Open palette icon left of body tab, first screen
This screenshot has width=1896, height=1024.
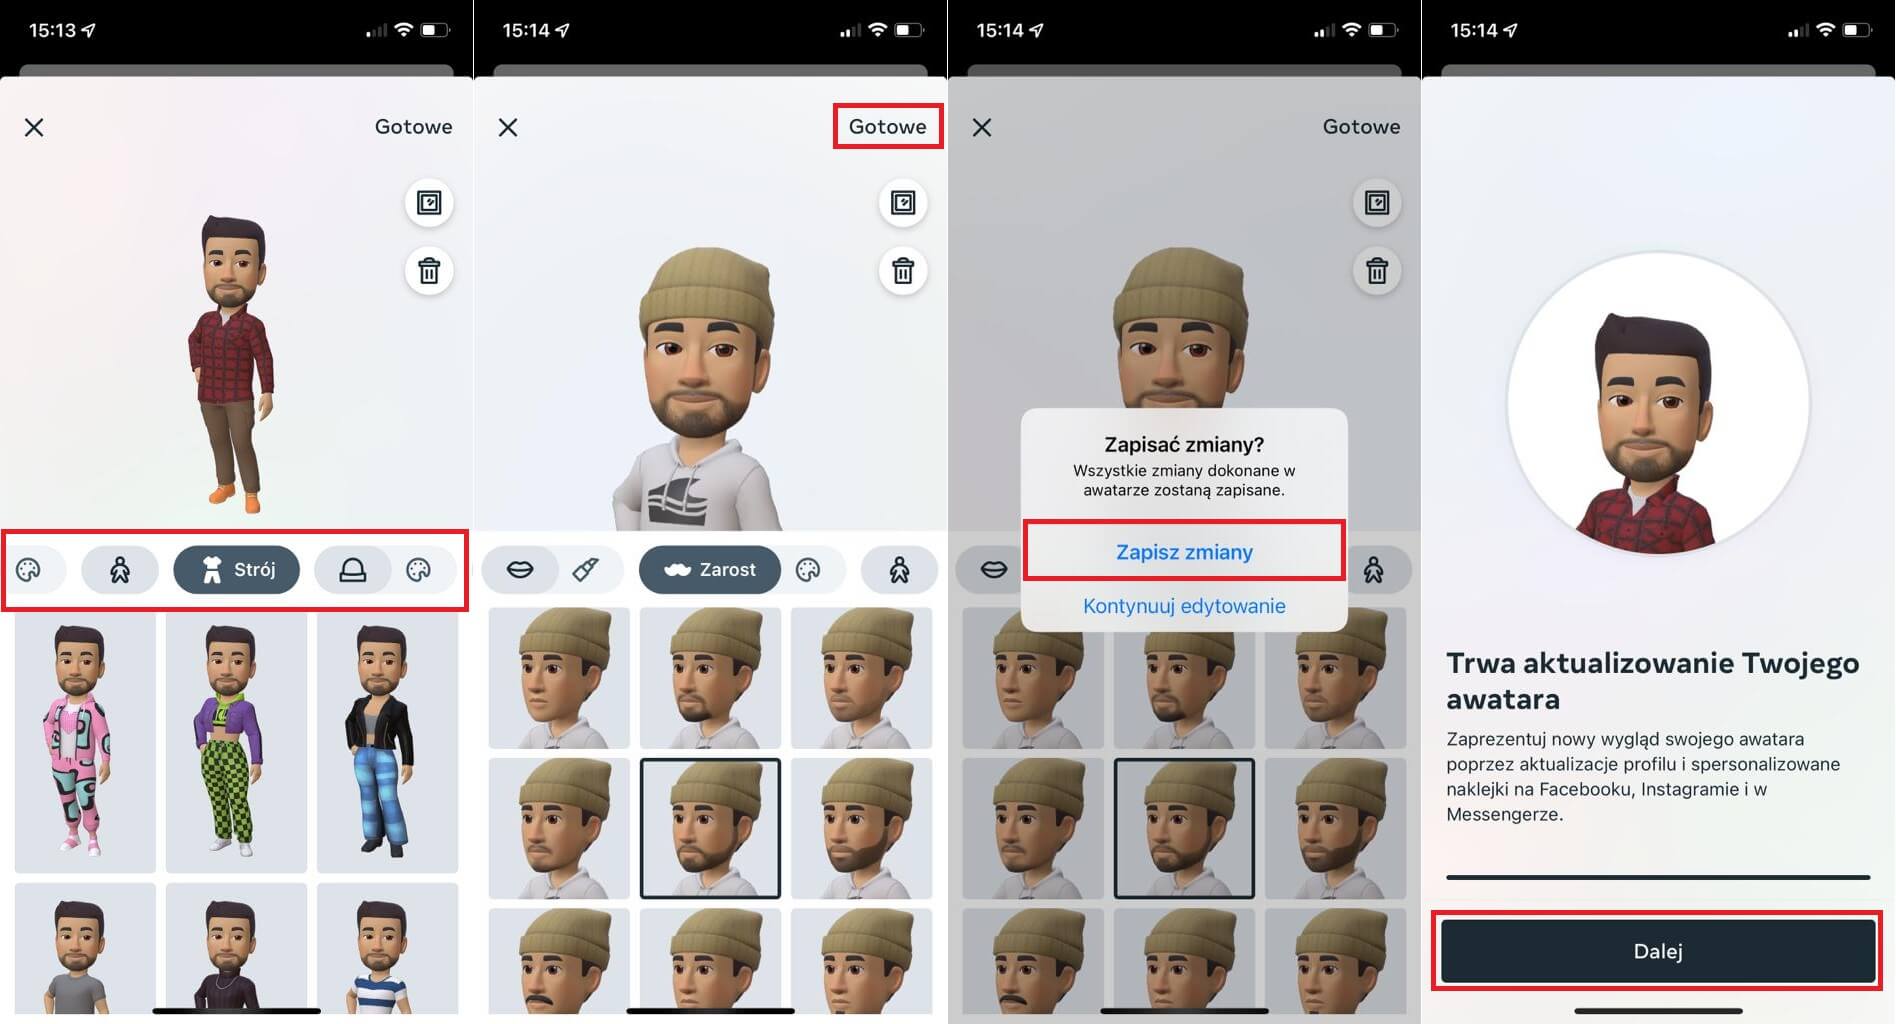point(29,570)
